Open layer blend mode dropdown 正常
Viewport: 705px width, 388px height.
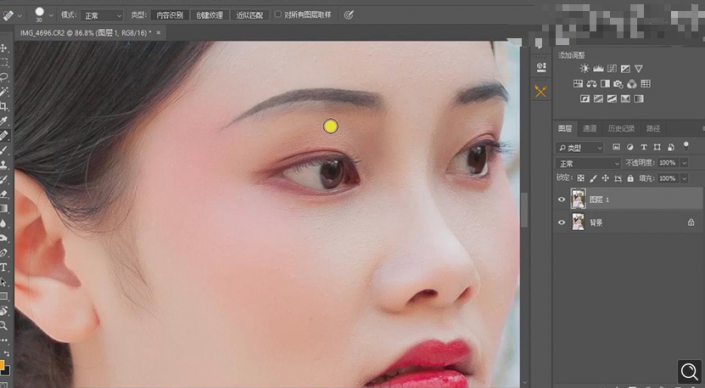pos(588,163)
